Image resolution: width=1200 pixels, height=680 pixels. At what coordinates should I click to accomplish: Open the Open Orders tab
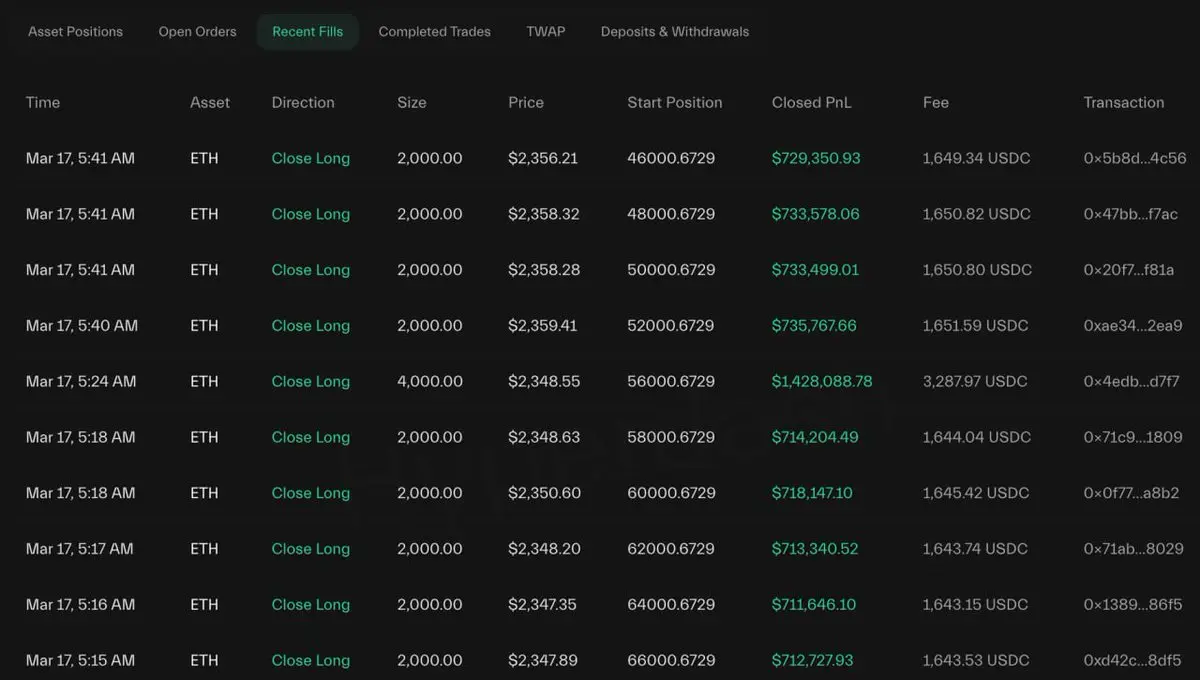(197, 31)
